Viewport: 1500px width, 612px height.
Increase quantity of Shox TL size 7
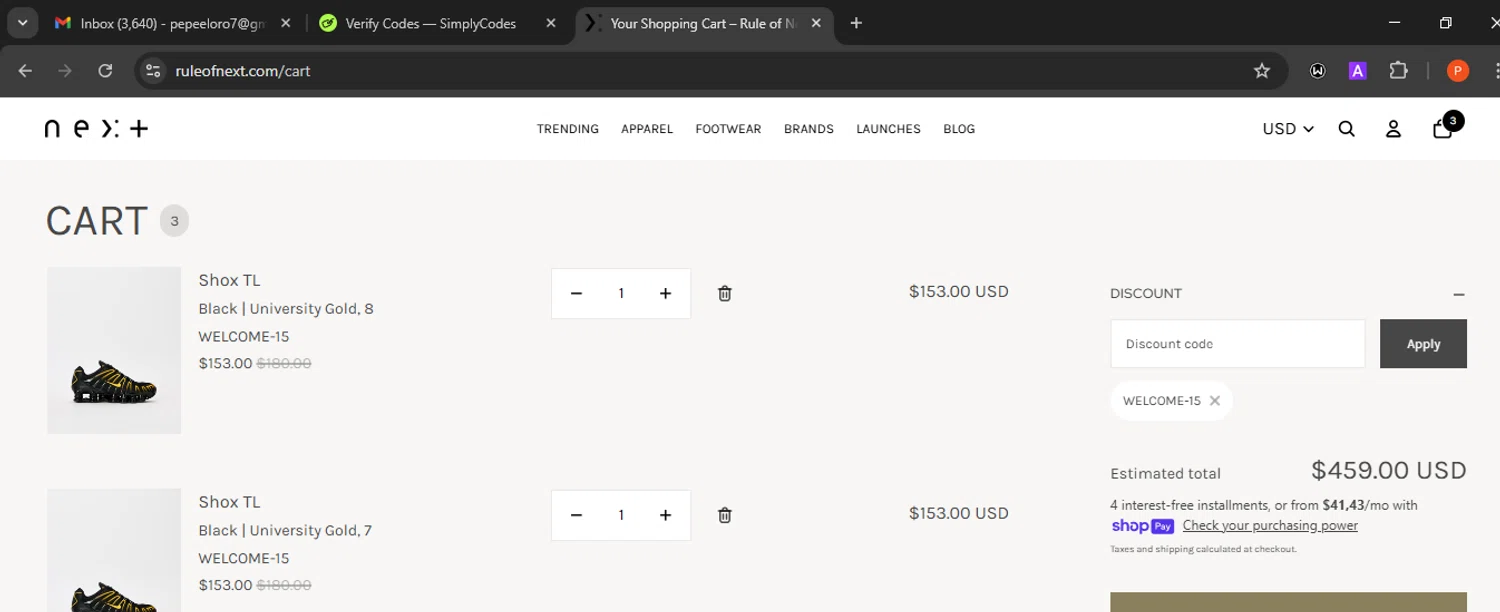pyautogui.click(x=665, y=515)
